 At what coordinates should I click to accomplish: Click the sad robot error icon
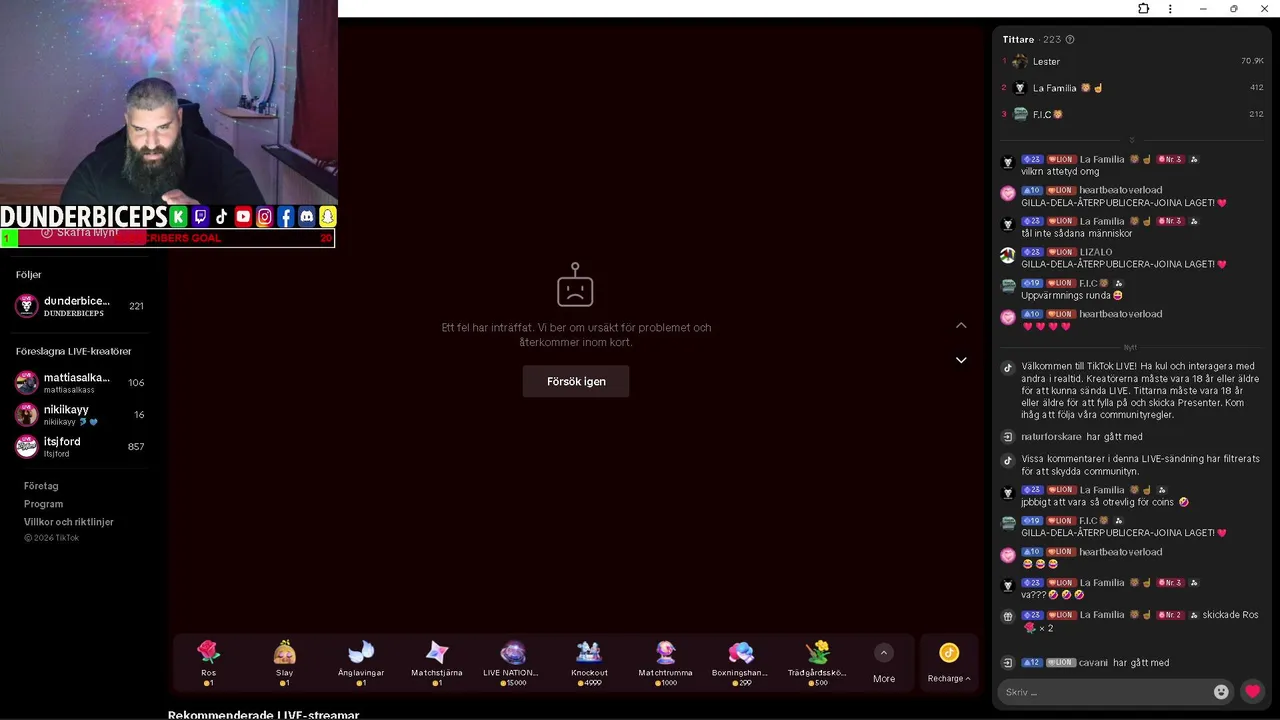pos(575,285)
